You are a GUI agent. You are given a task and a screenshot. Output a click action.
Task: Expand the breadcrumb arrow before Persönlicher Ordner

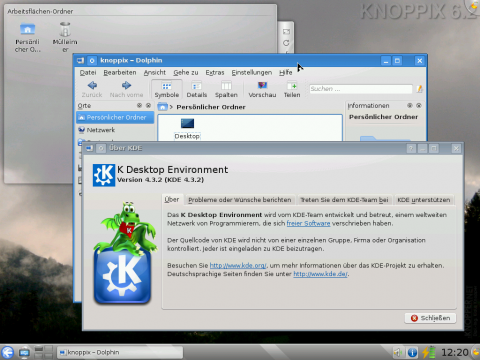(x=171, y=107)
